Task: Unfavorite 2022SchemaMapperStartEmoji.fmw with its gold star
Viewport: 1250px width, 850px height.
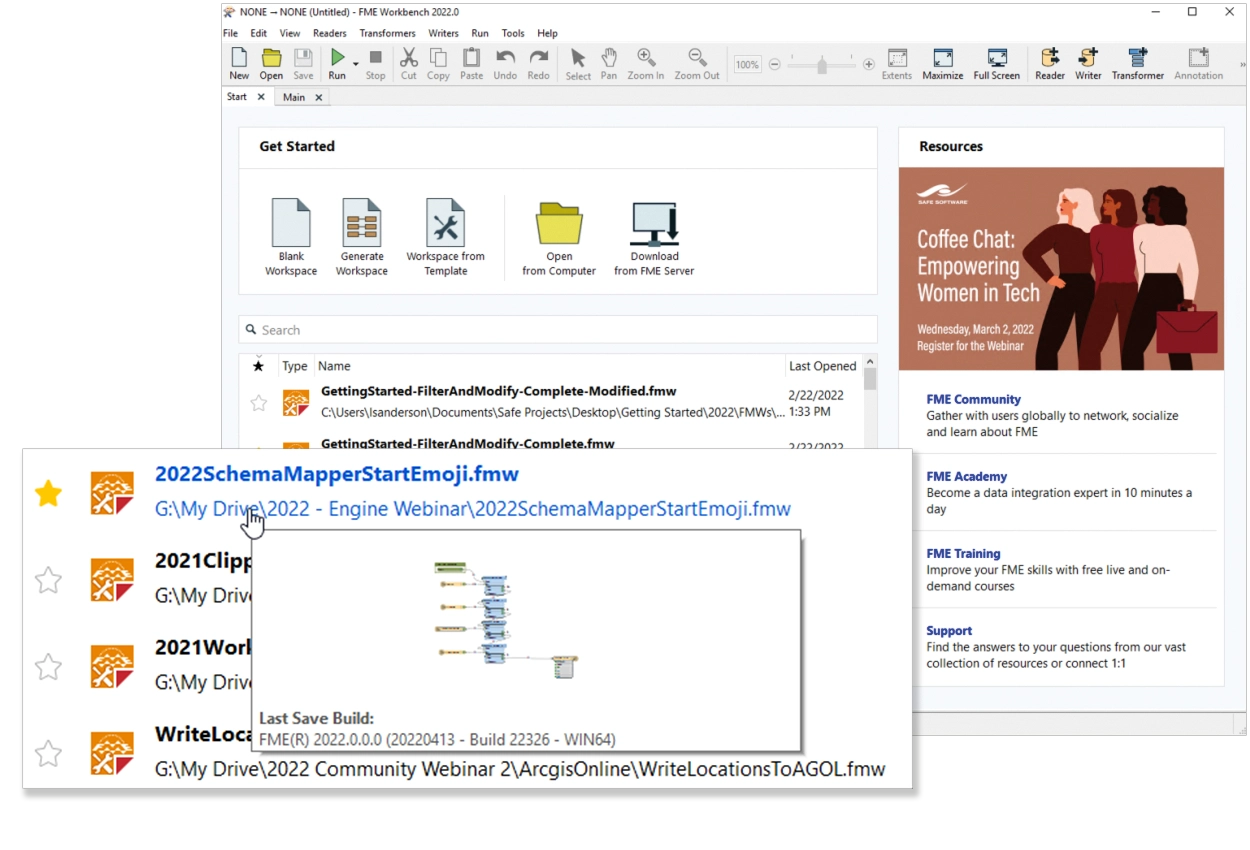Action: 48,493
